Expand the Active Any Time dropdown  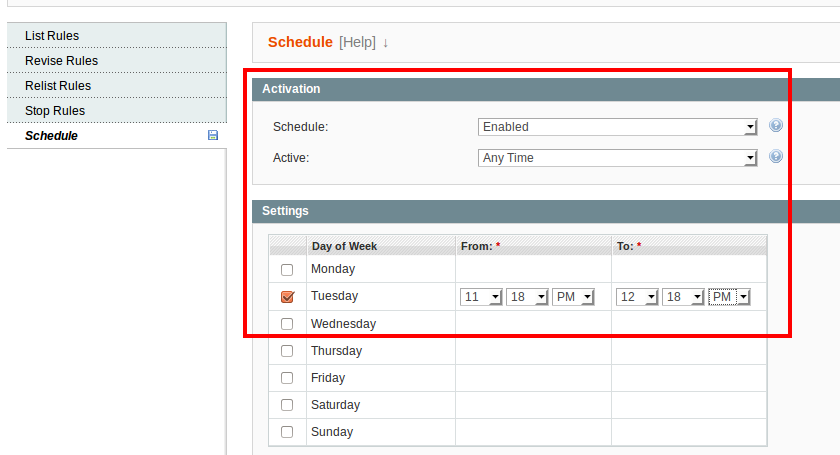coord(617,158)
